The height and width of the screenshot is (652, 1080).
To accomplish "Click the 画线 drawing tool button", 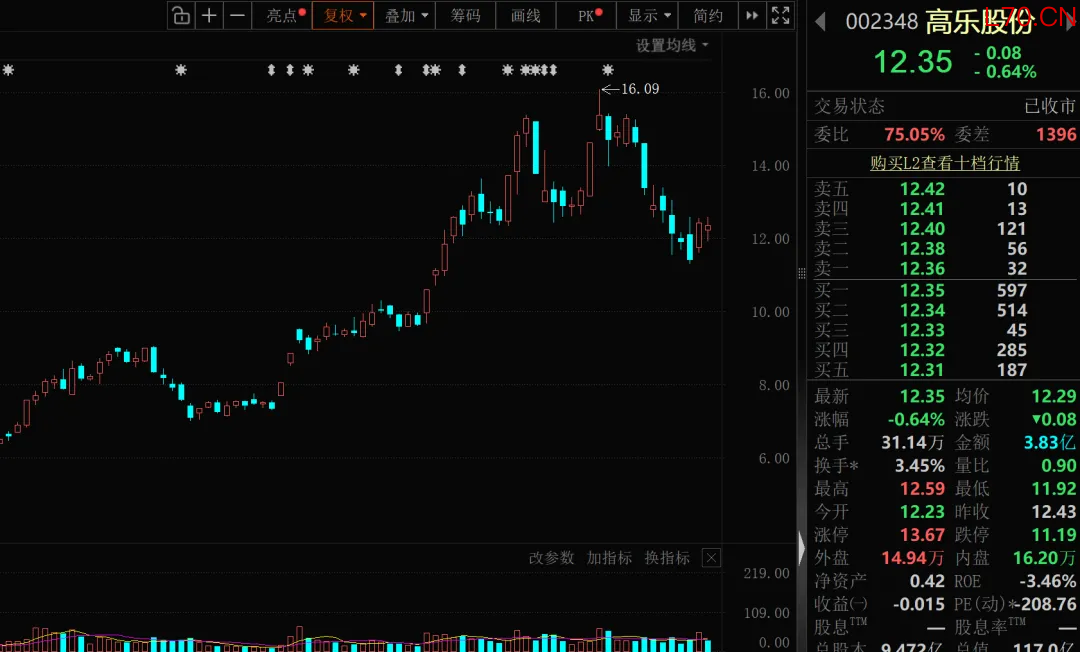I will [526, 15].
